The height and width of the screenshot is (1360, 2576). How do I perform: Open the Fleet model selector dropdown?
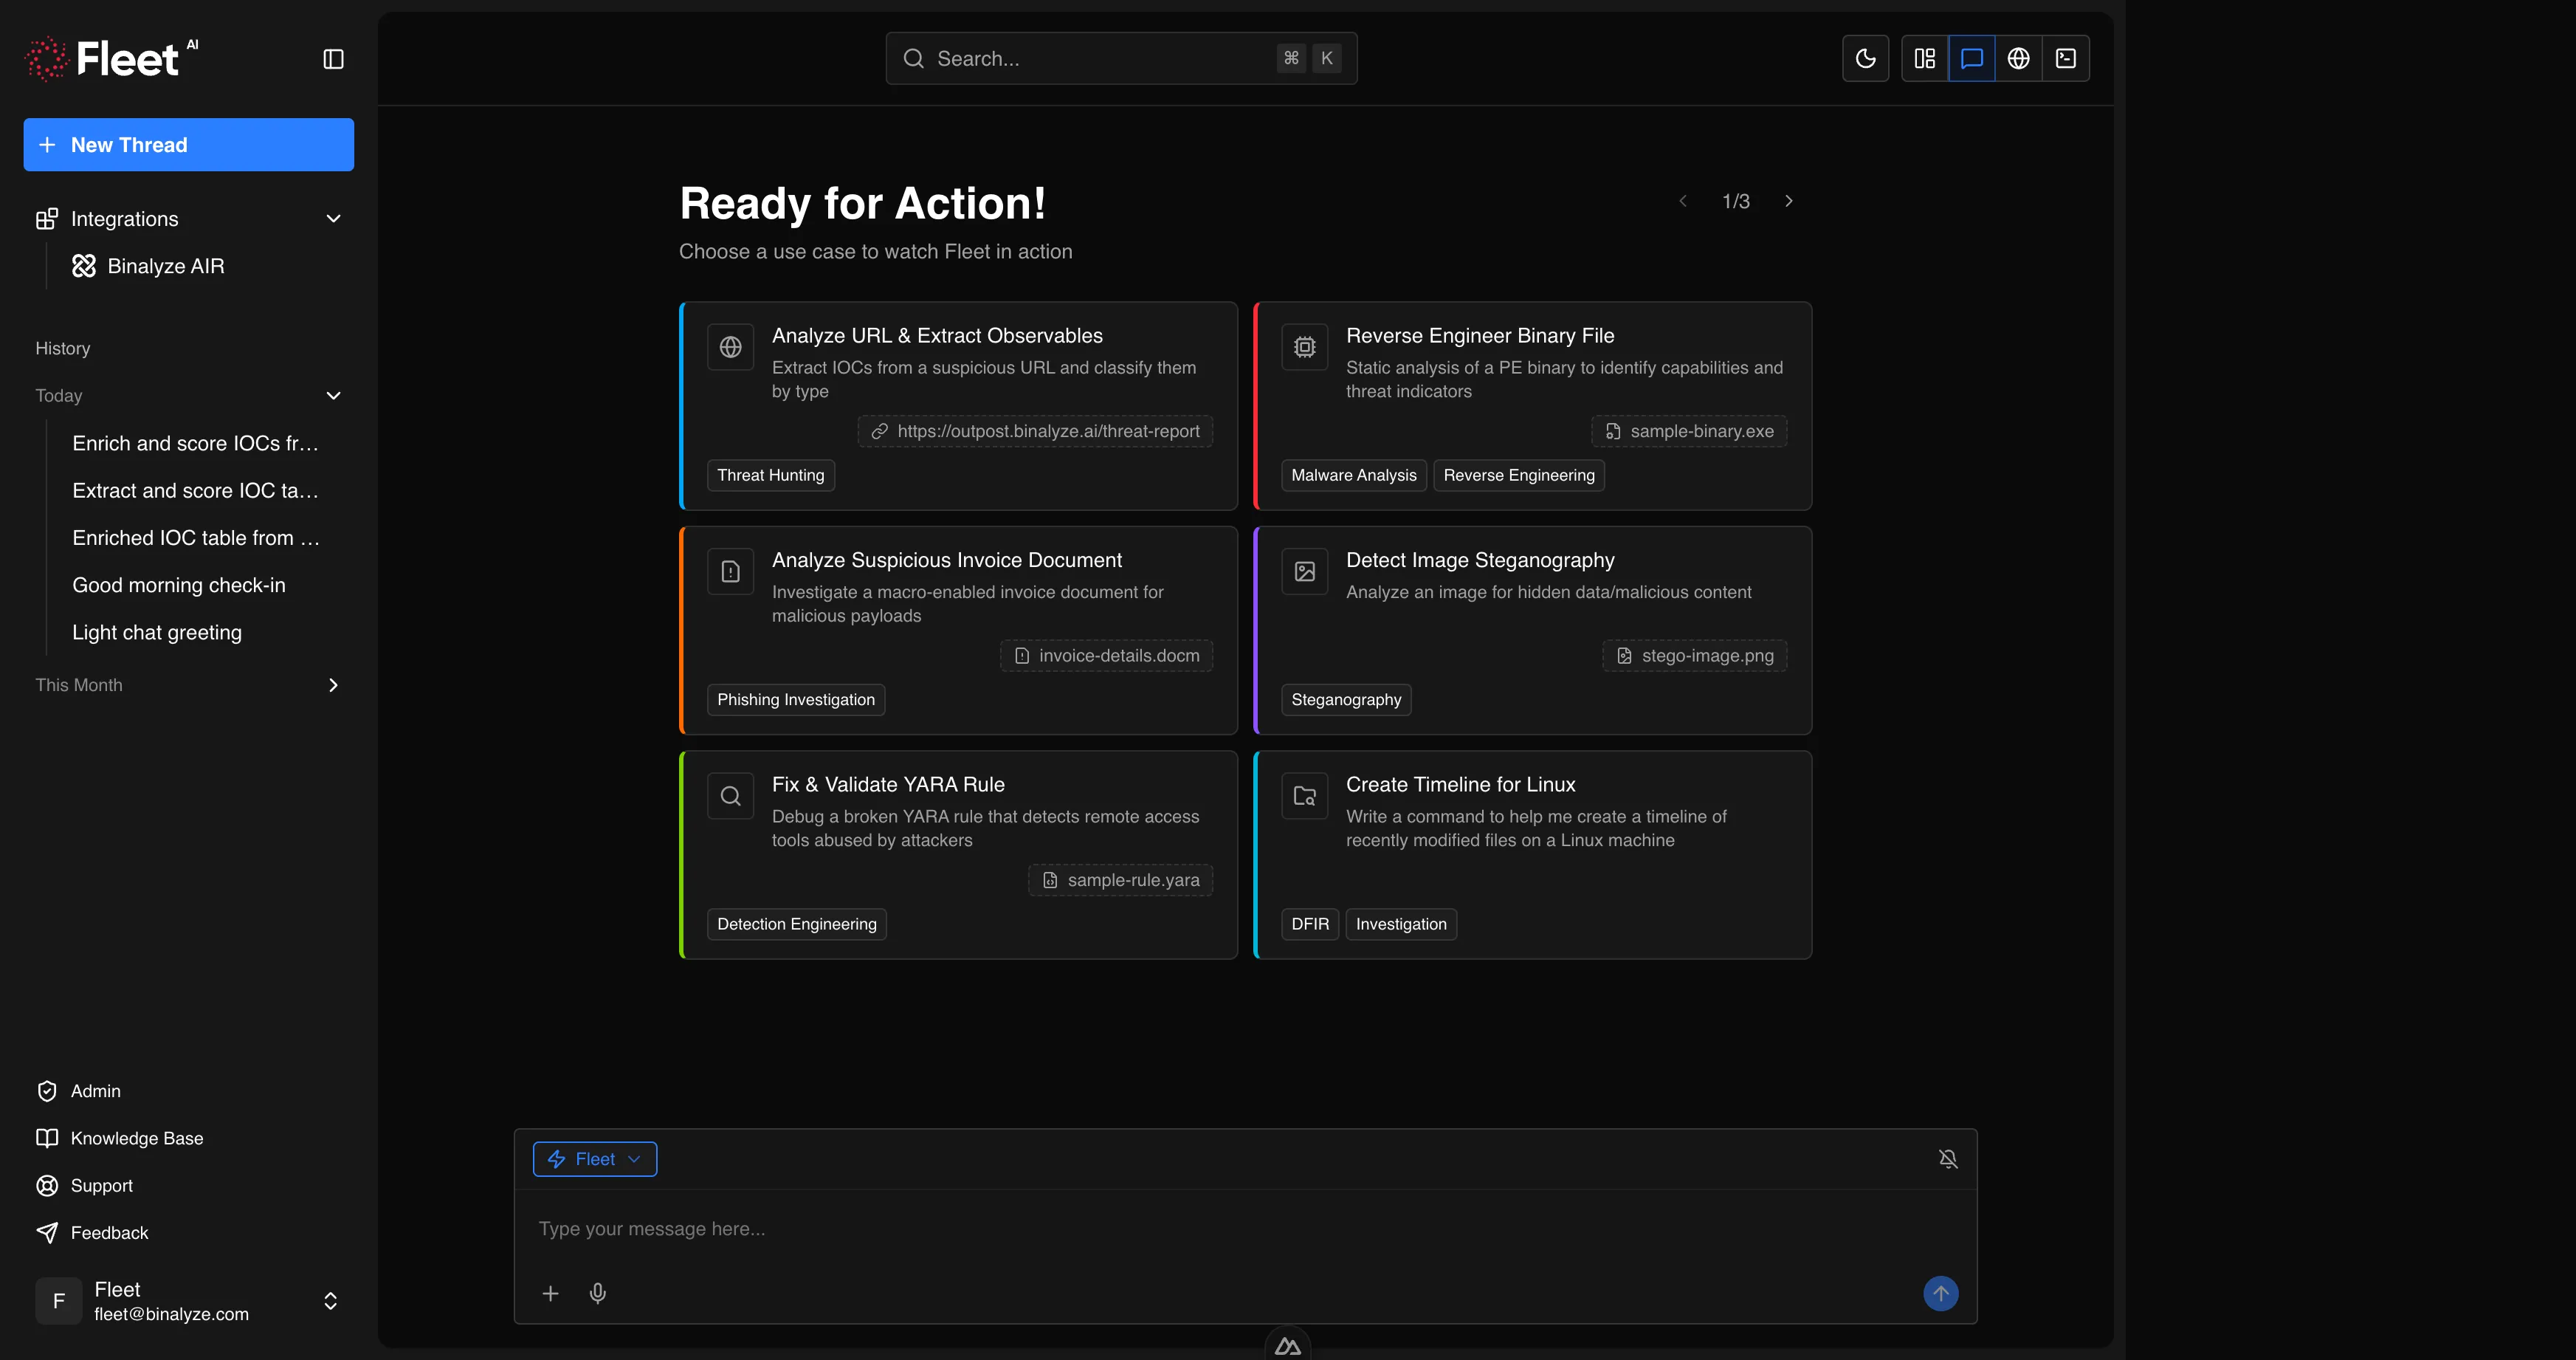pyautogui.click(x=595, y=1158)
